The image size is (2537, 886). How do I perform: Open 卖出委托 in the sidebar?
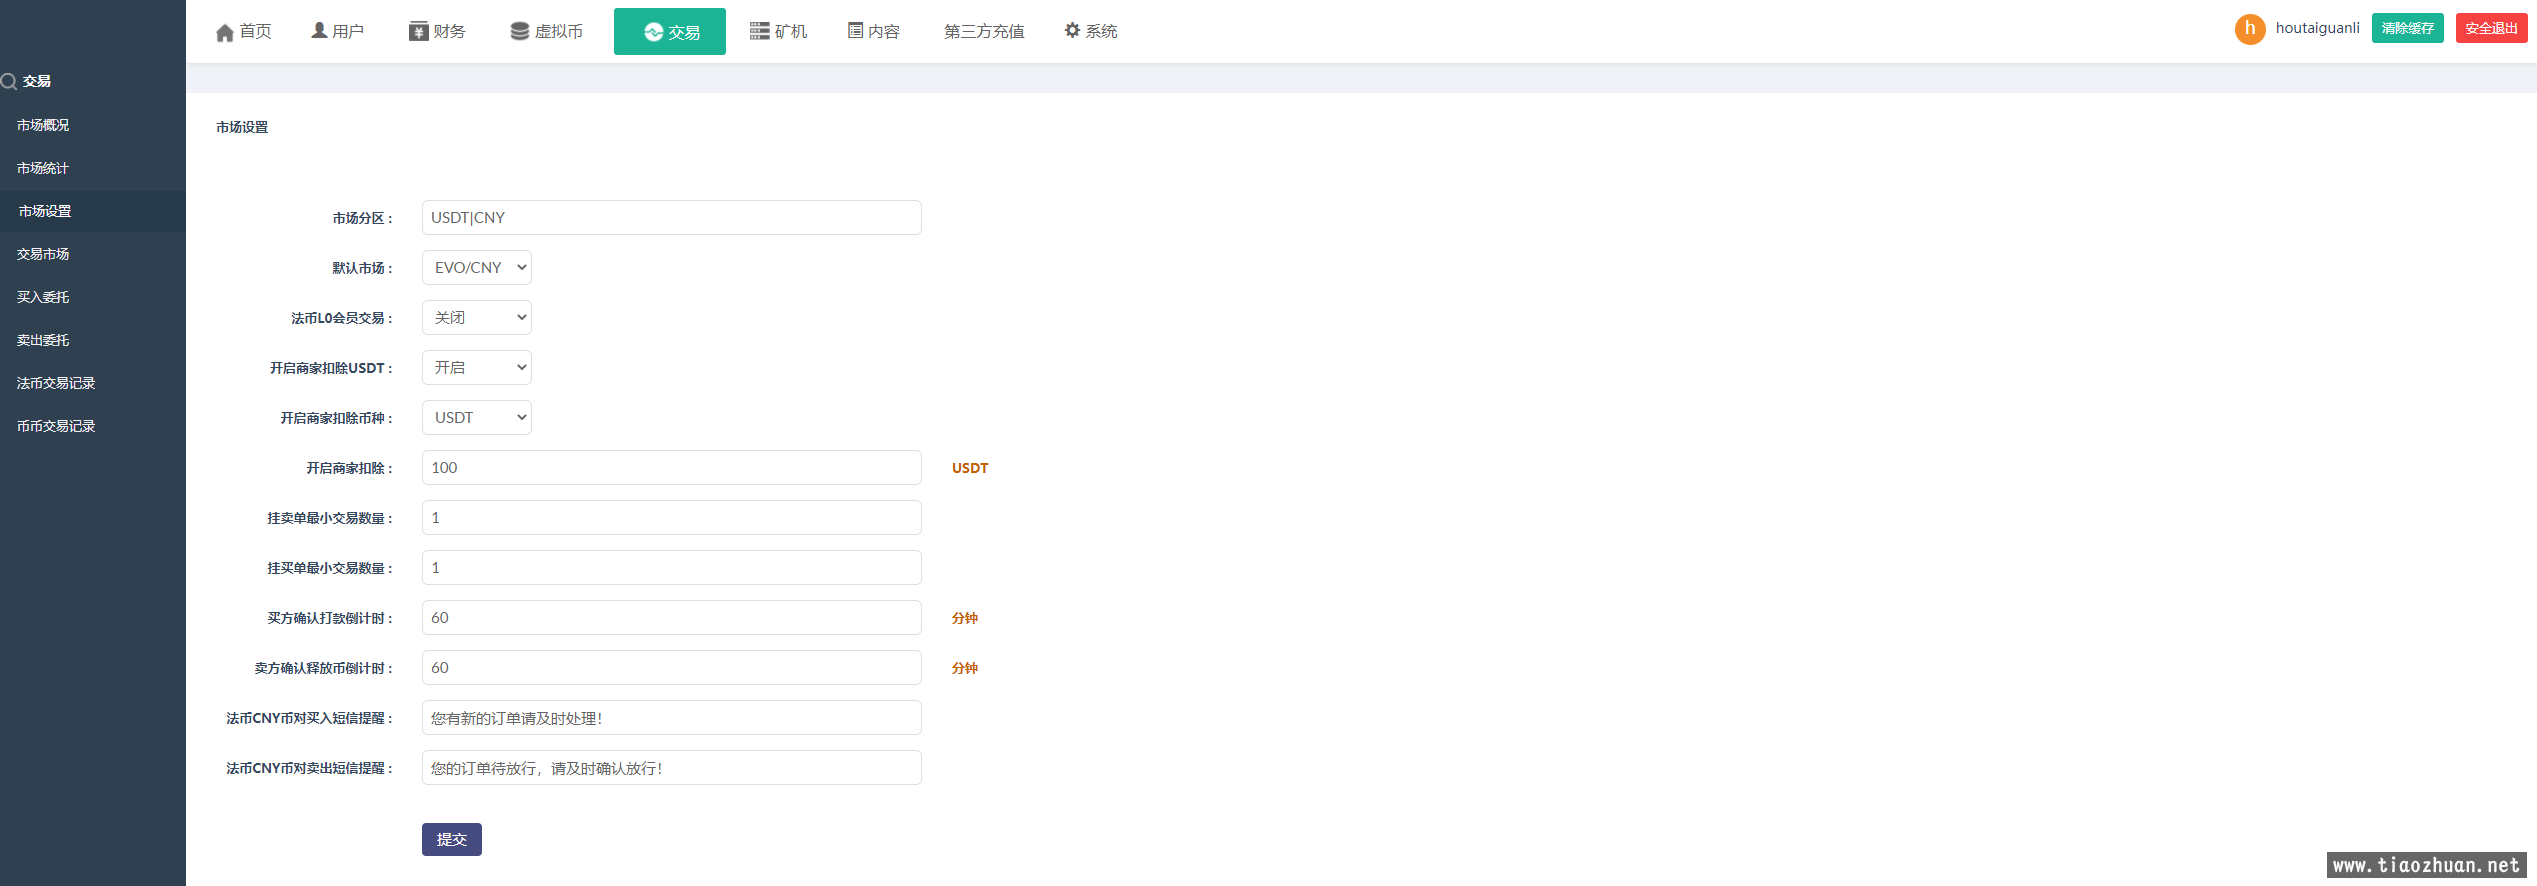pos(43,340)
